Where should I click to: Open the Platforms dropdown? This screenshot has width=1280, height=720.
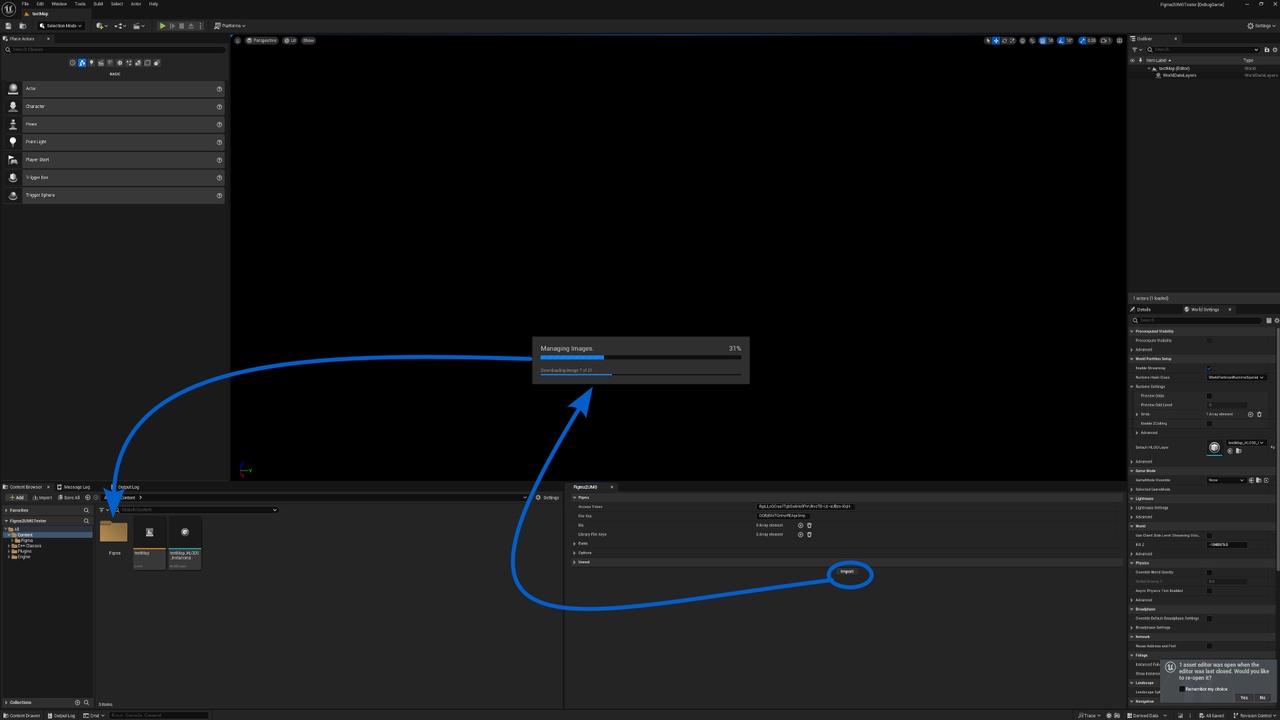pos(230,26)
